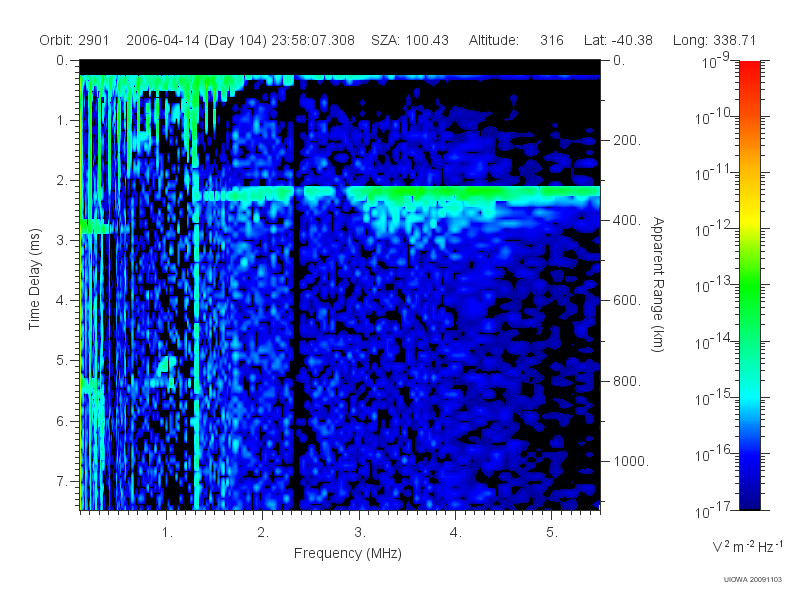Click the apparent range tick '400.'
This screenshot has width=800, height=600.
point(627,220)
